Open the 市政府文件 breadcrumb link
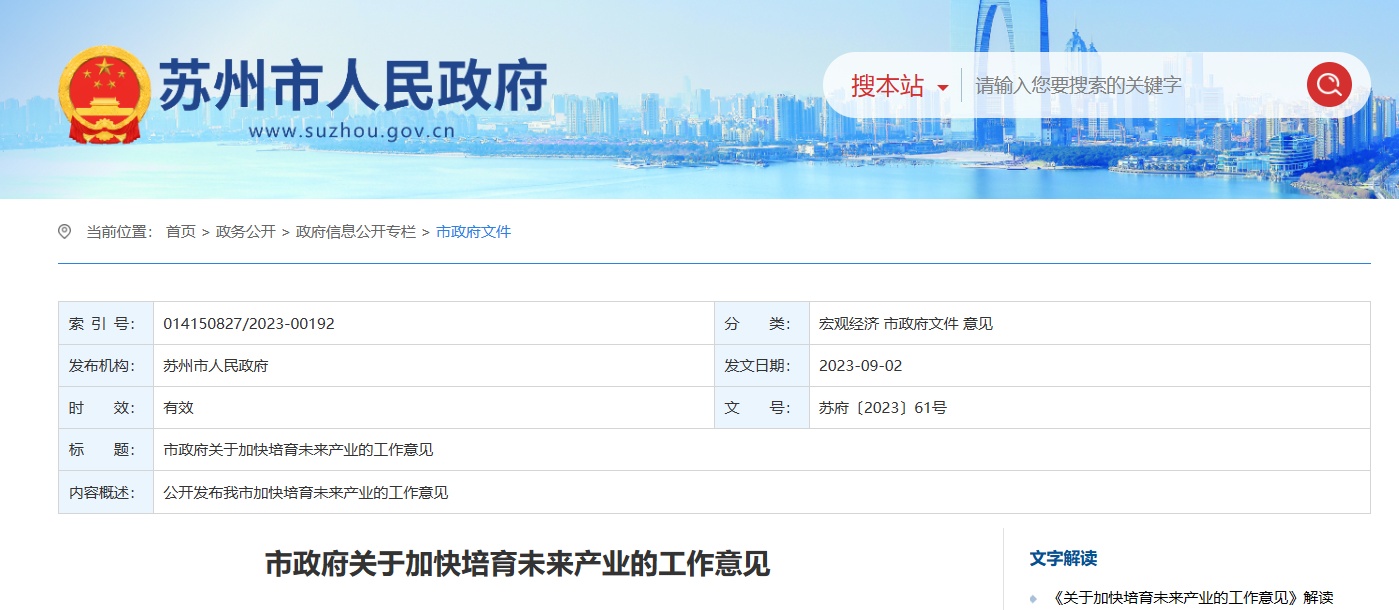The image size is (1399, 610). (x=473, y=232)
